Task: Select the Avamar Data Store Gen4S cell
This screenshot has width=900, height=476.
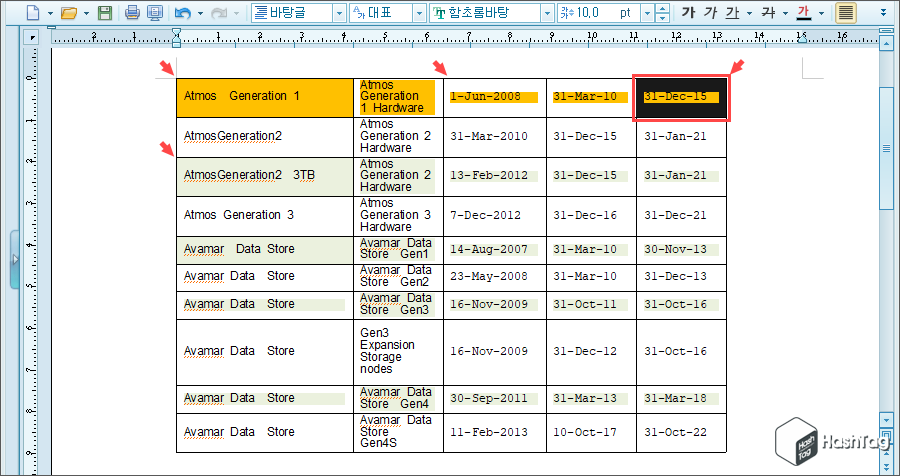Action: tap(398, 433)
